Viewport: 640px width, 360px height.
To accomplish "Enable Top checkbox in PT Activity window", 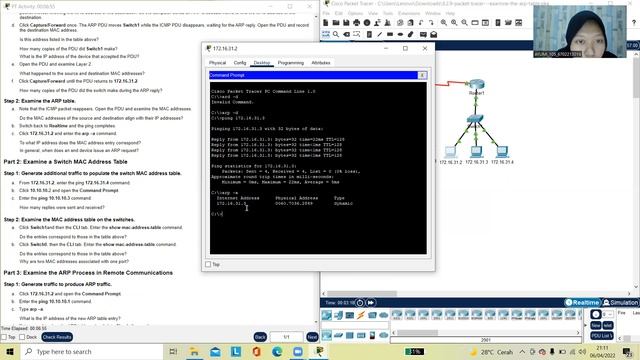I will (4, 337).
